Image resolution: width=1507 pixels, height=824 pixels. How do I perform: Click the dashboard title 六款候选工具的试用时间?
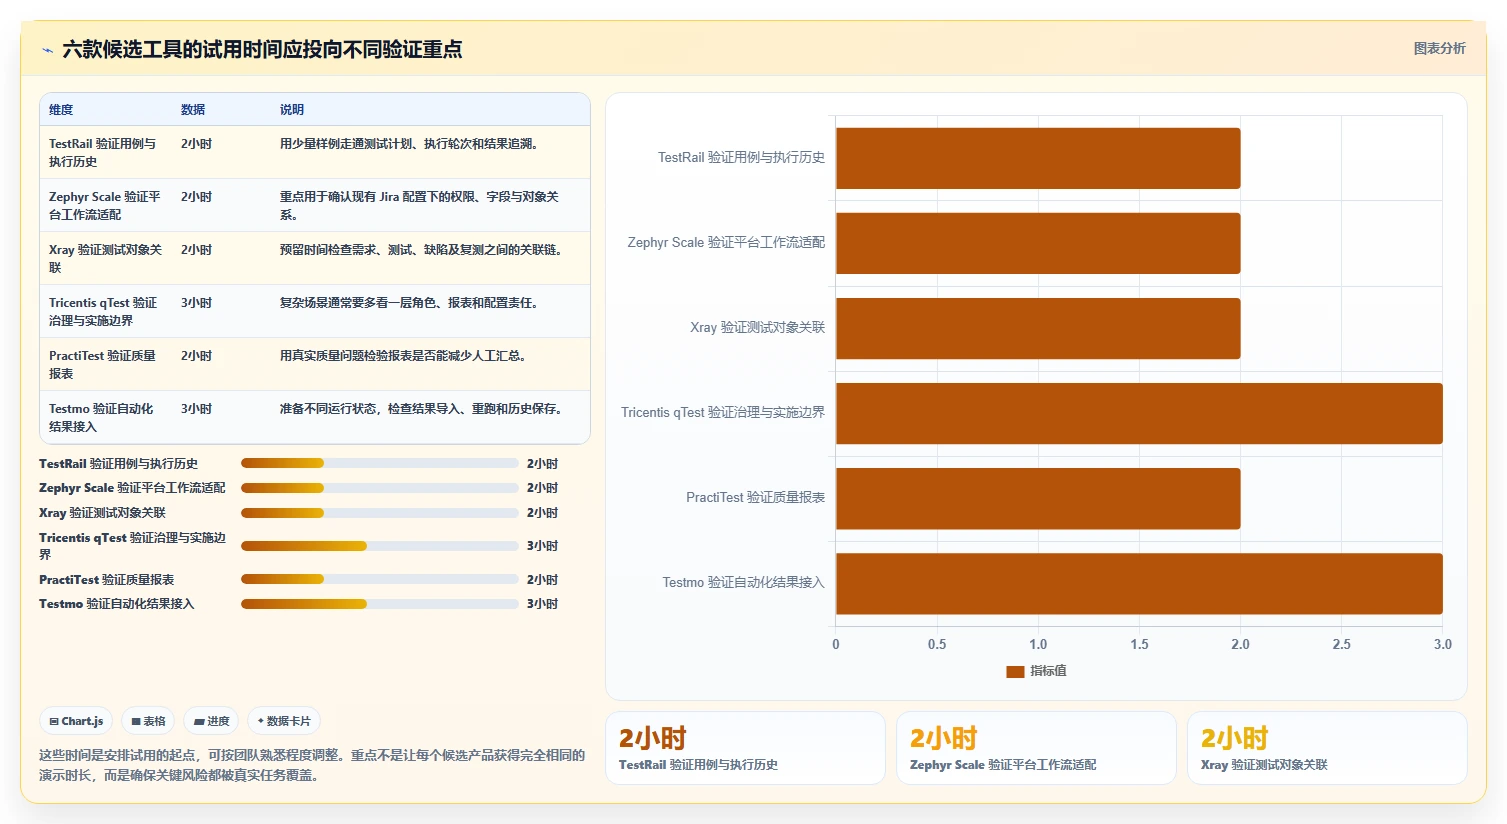[262, 50]
